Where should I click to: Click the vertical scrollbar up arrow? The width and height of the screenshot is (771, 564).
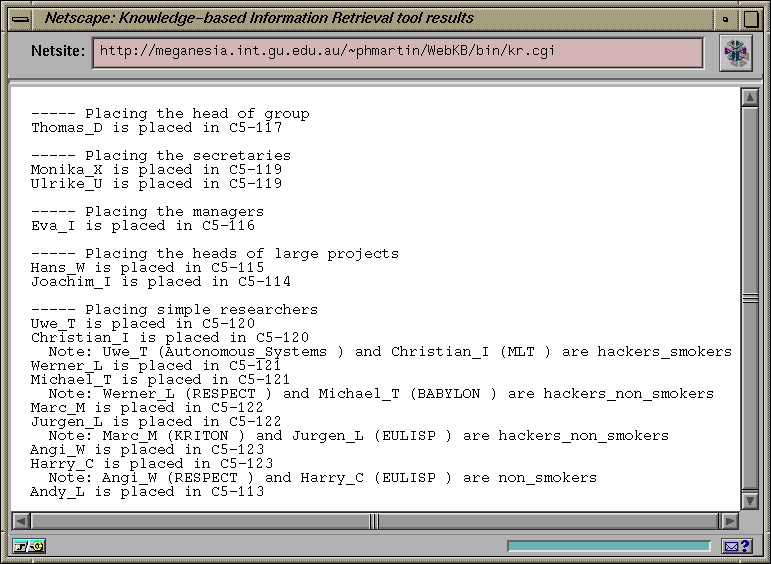coord(749,97)
